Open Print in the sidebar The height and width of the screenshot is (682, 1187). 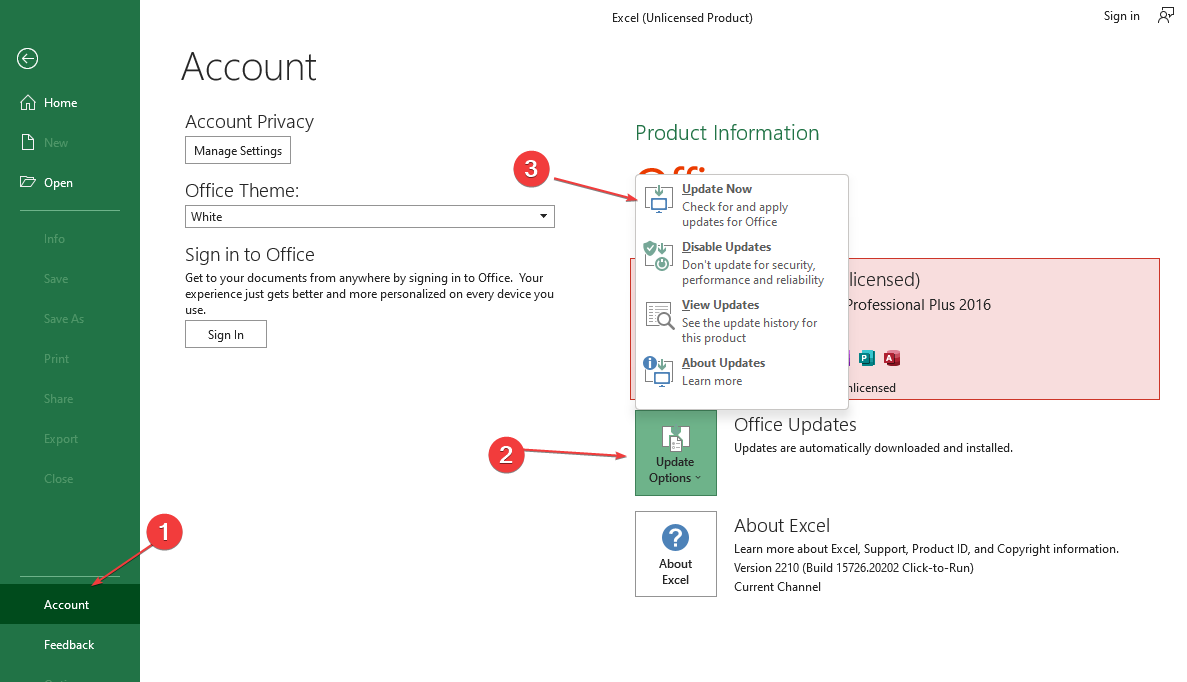click(x=70, y=359)
